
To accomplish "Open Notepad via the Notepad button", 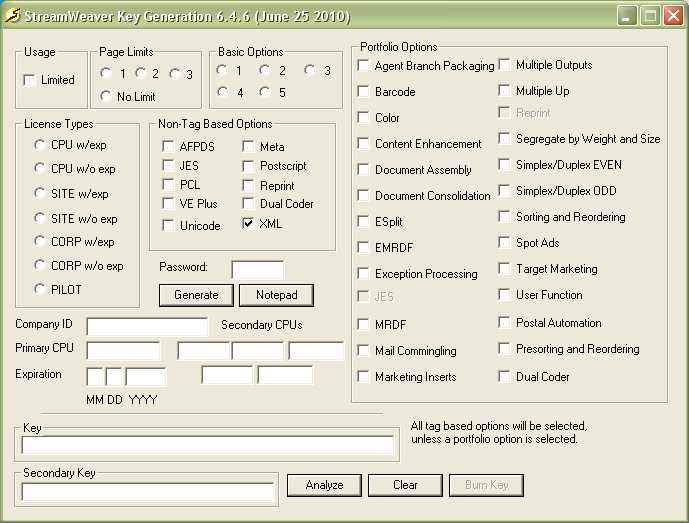I will pos(276,295).
